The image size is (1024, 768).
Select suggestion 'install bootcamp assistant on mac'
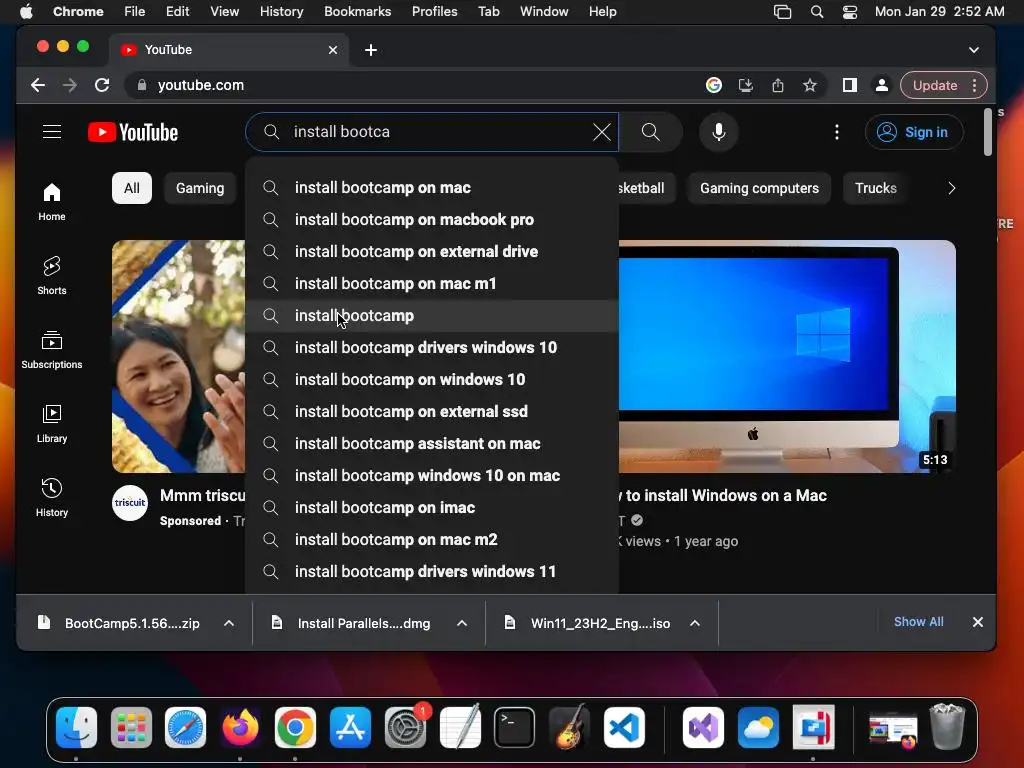pos(432,443)
